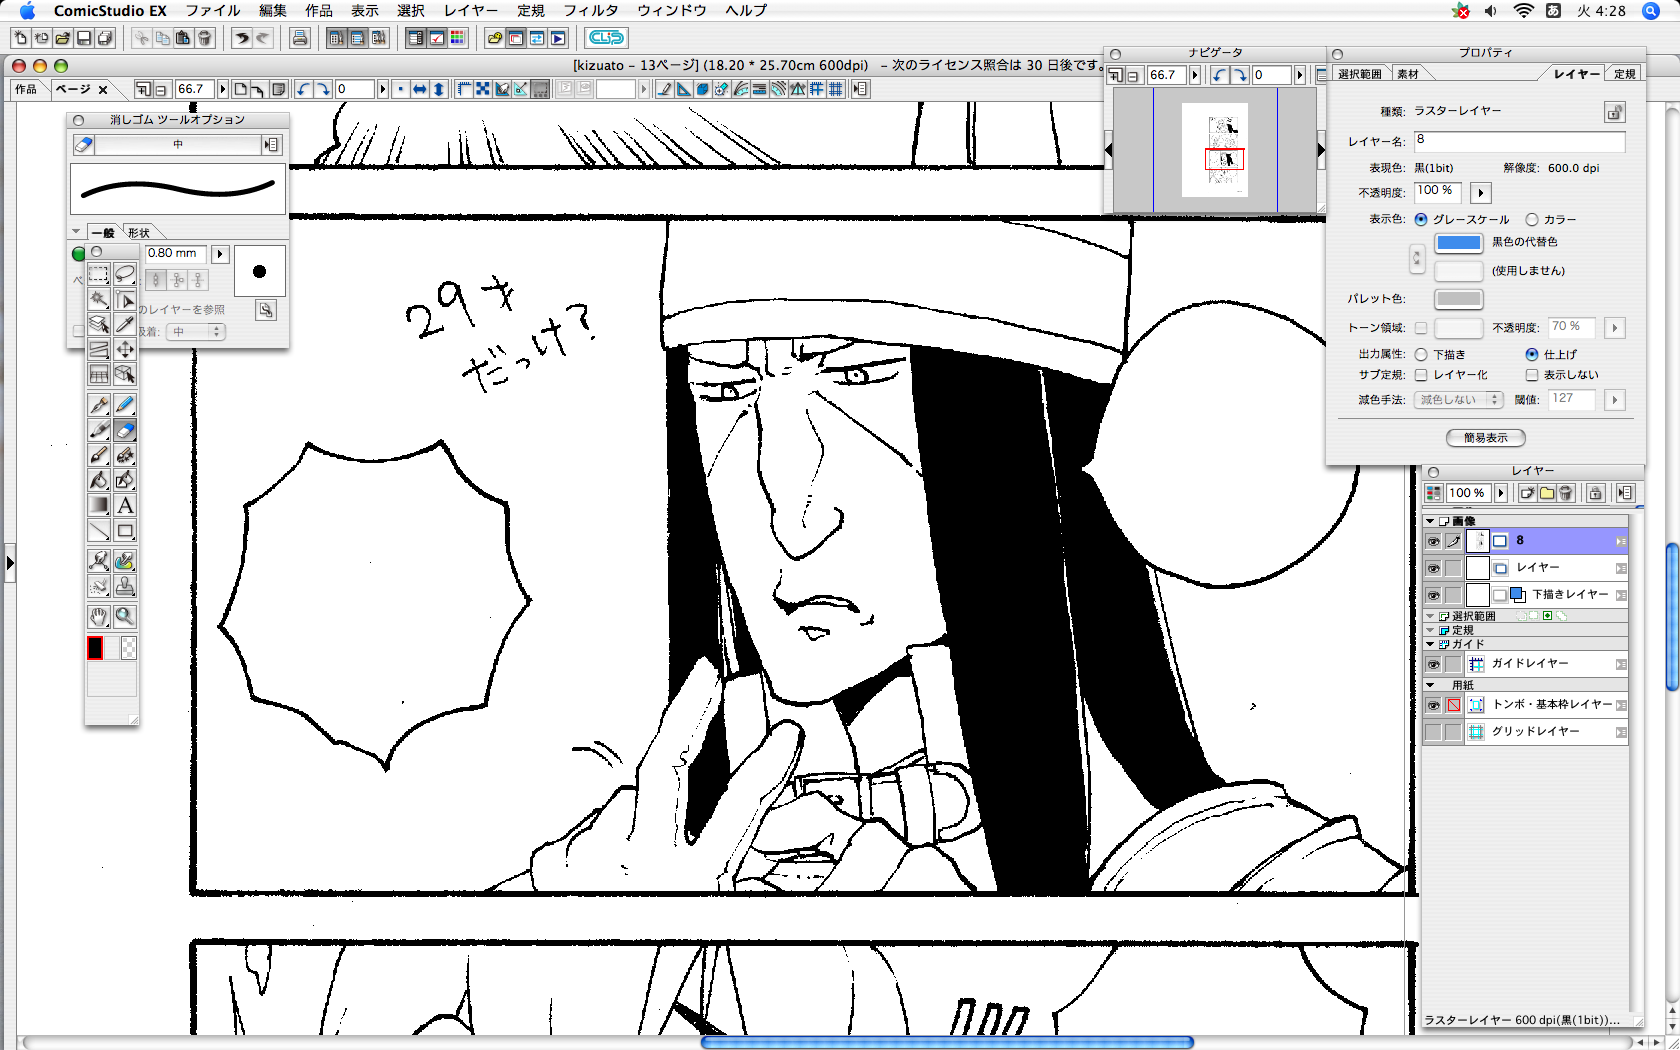Select the Eraser tool in the toolbox
The image size is (1680, 1050).
pos(125,430)
